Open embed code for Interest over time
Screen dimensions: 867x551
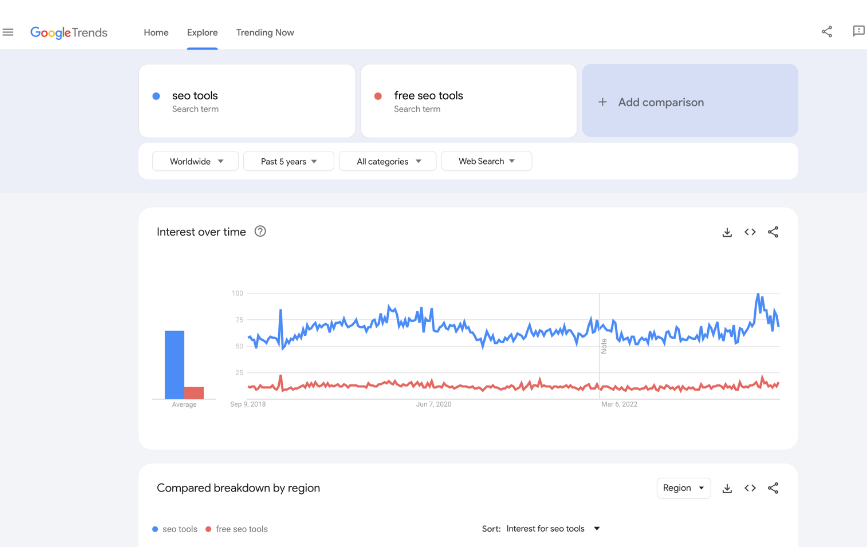[x=750, y=232]
